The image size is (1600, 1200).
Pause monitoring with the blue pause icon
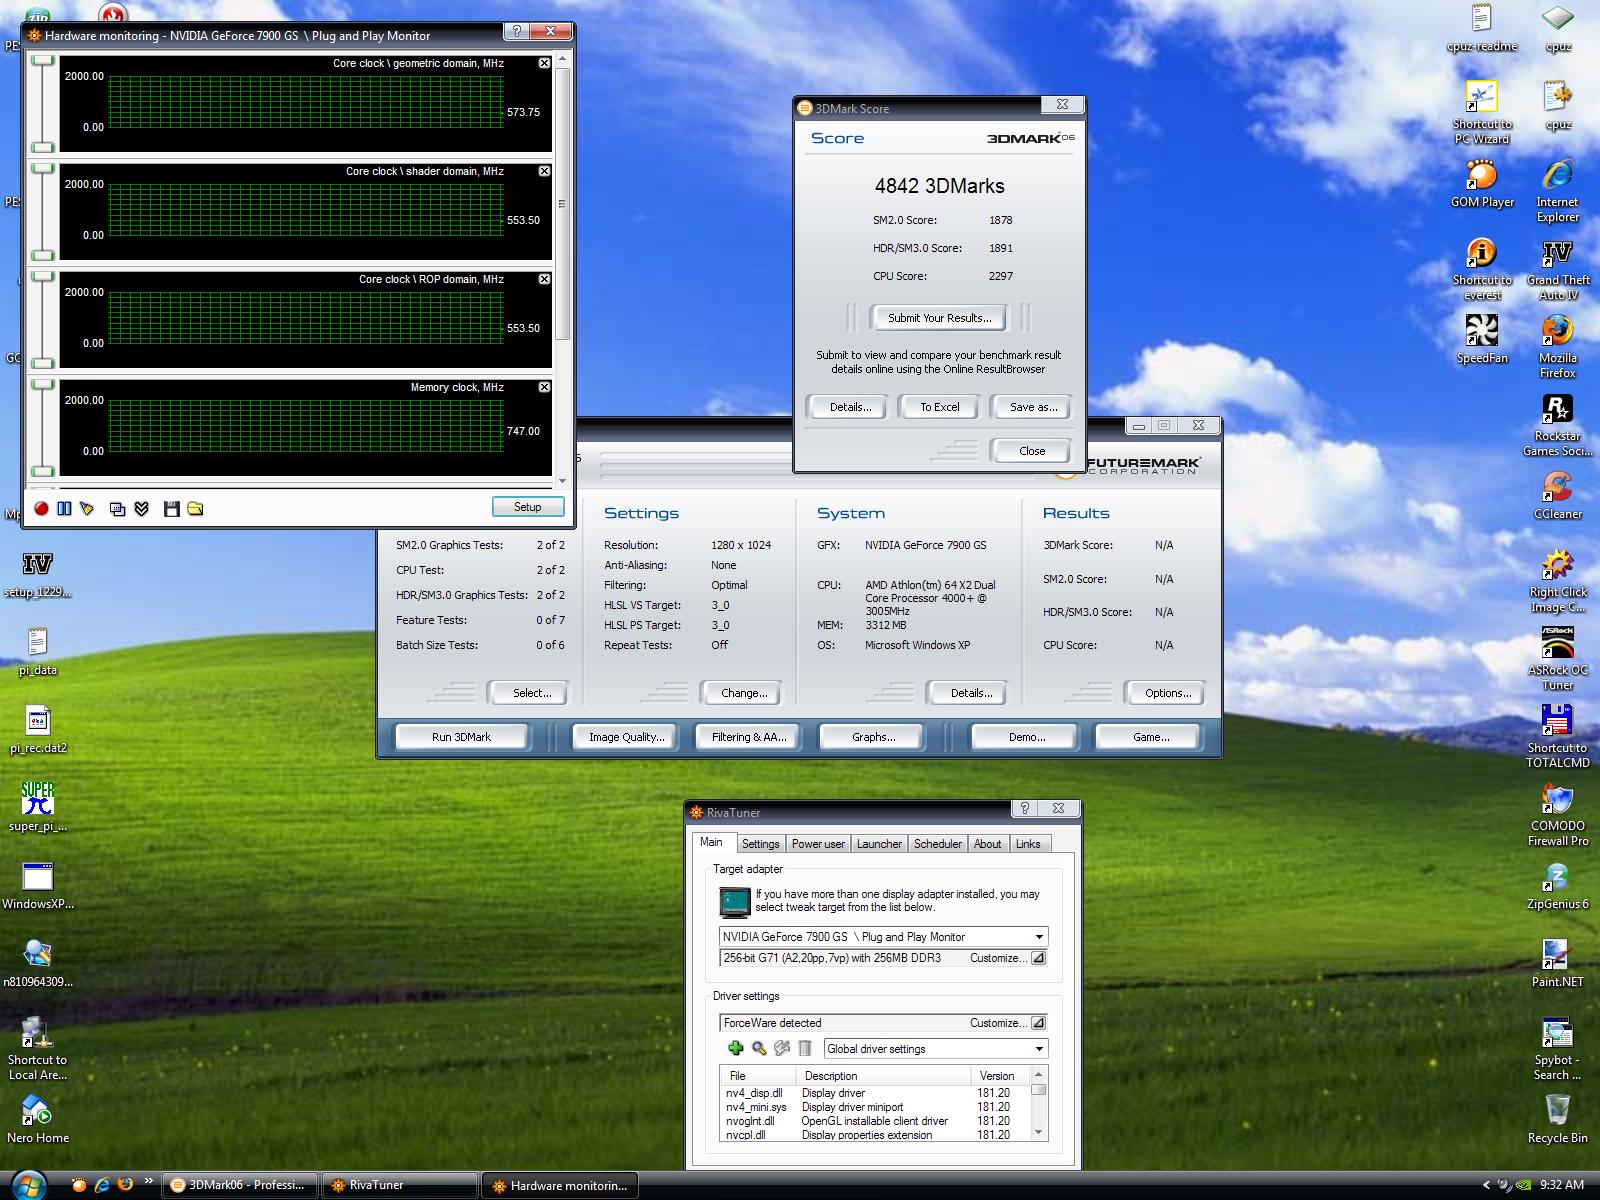[x=64, y=509]
